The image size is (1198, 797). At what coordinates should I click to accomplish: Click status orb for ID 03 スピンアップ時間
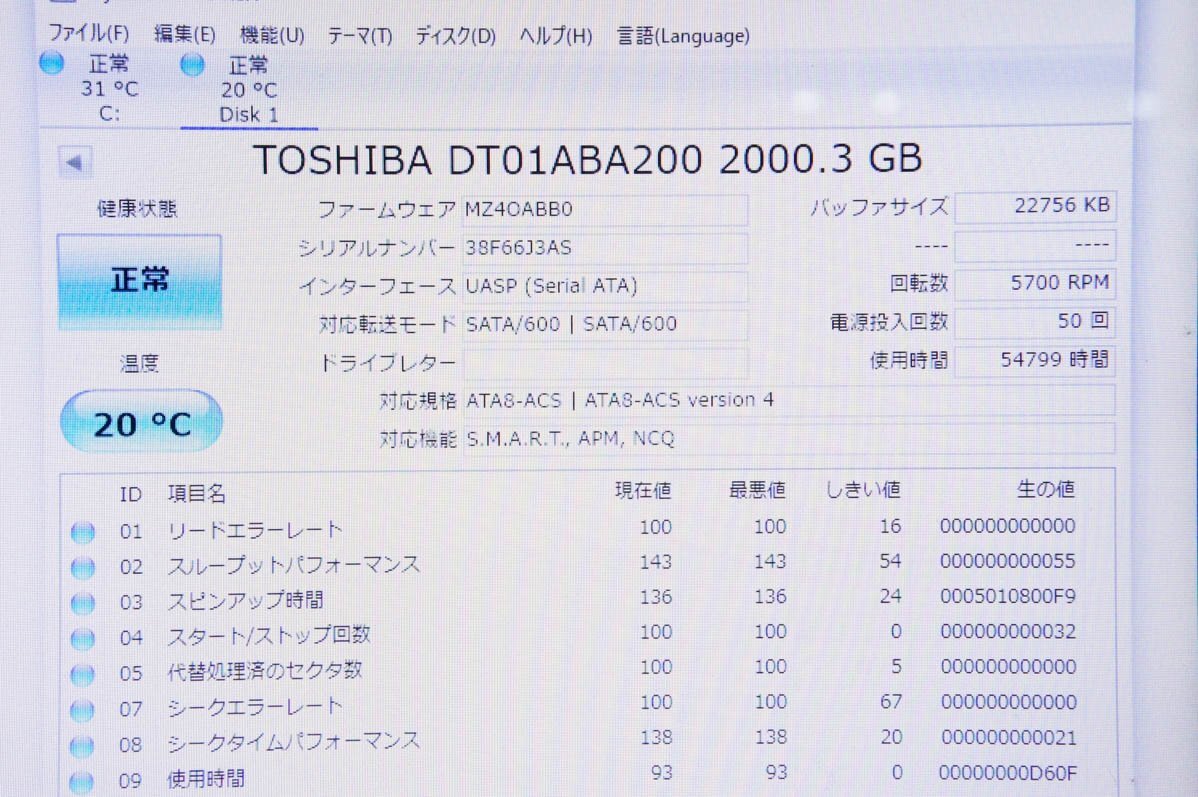83,603
